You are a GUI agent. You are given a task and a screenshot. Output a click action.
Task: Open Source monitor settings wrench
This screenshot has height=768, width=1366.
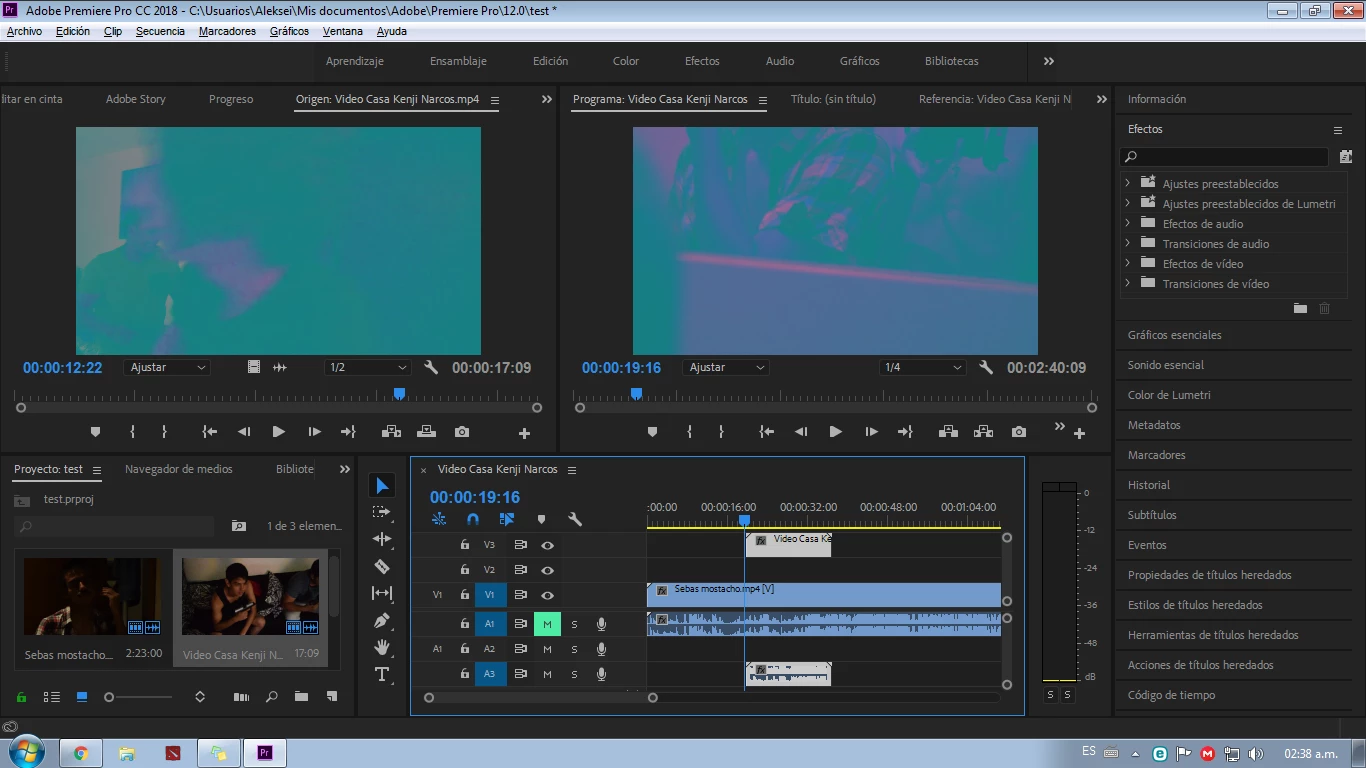click(x=431, y=367)
